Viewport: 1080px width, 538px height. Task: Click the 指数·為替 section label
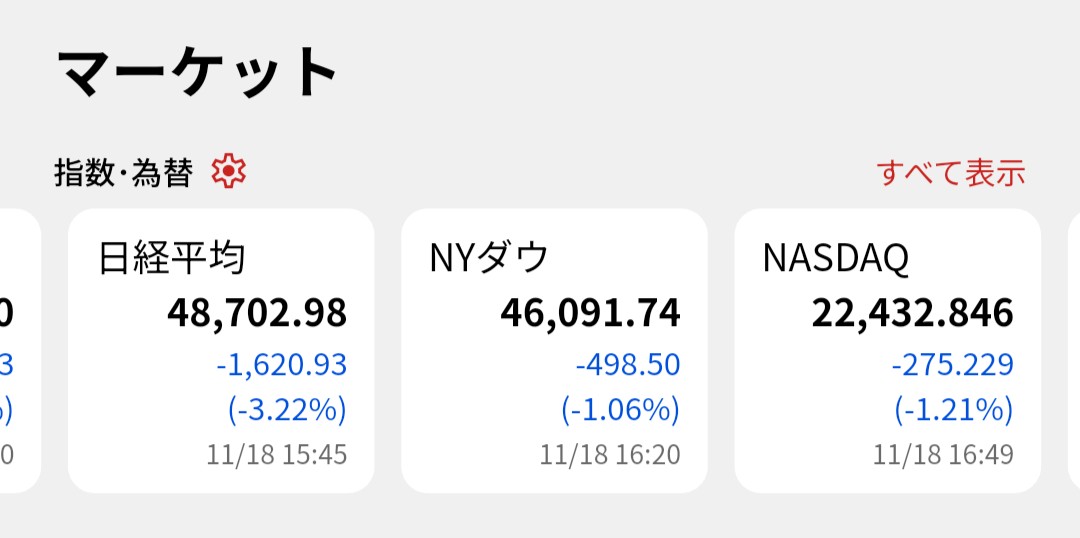point(123,173)
